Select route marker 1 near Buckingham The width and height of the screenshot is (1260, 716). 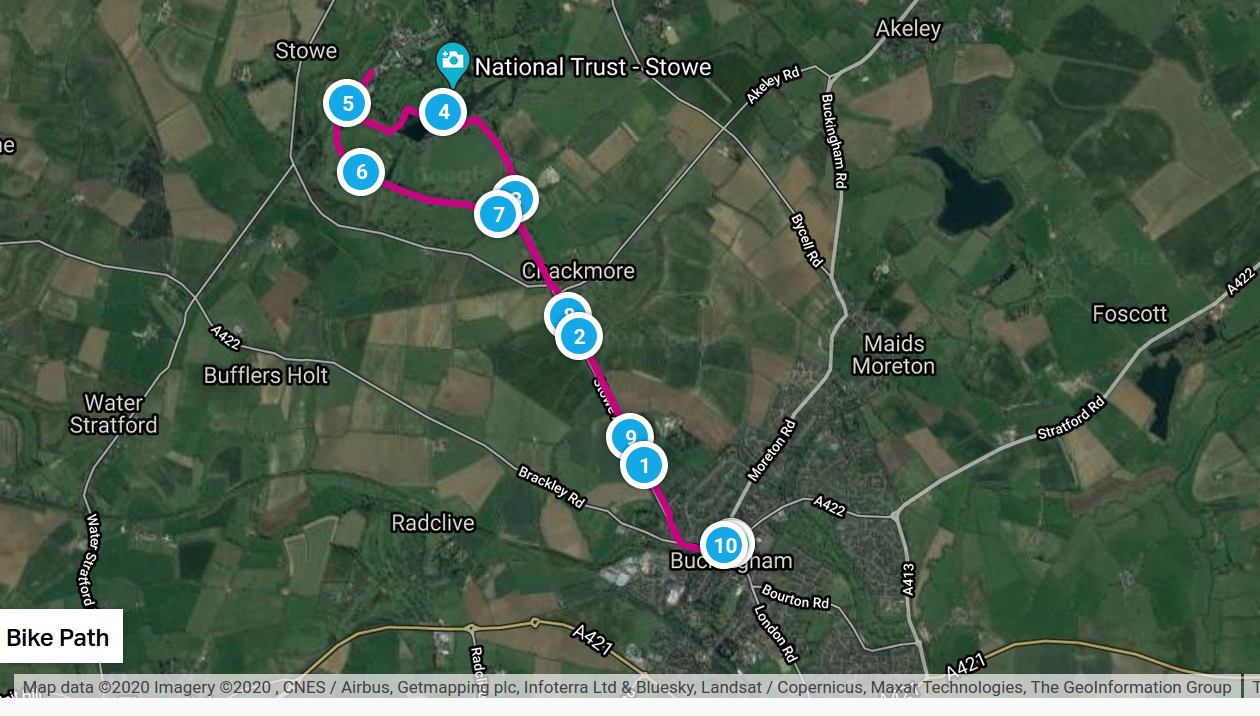(644, 465)
